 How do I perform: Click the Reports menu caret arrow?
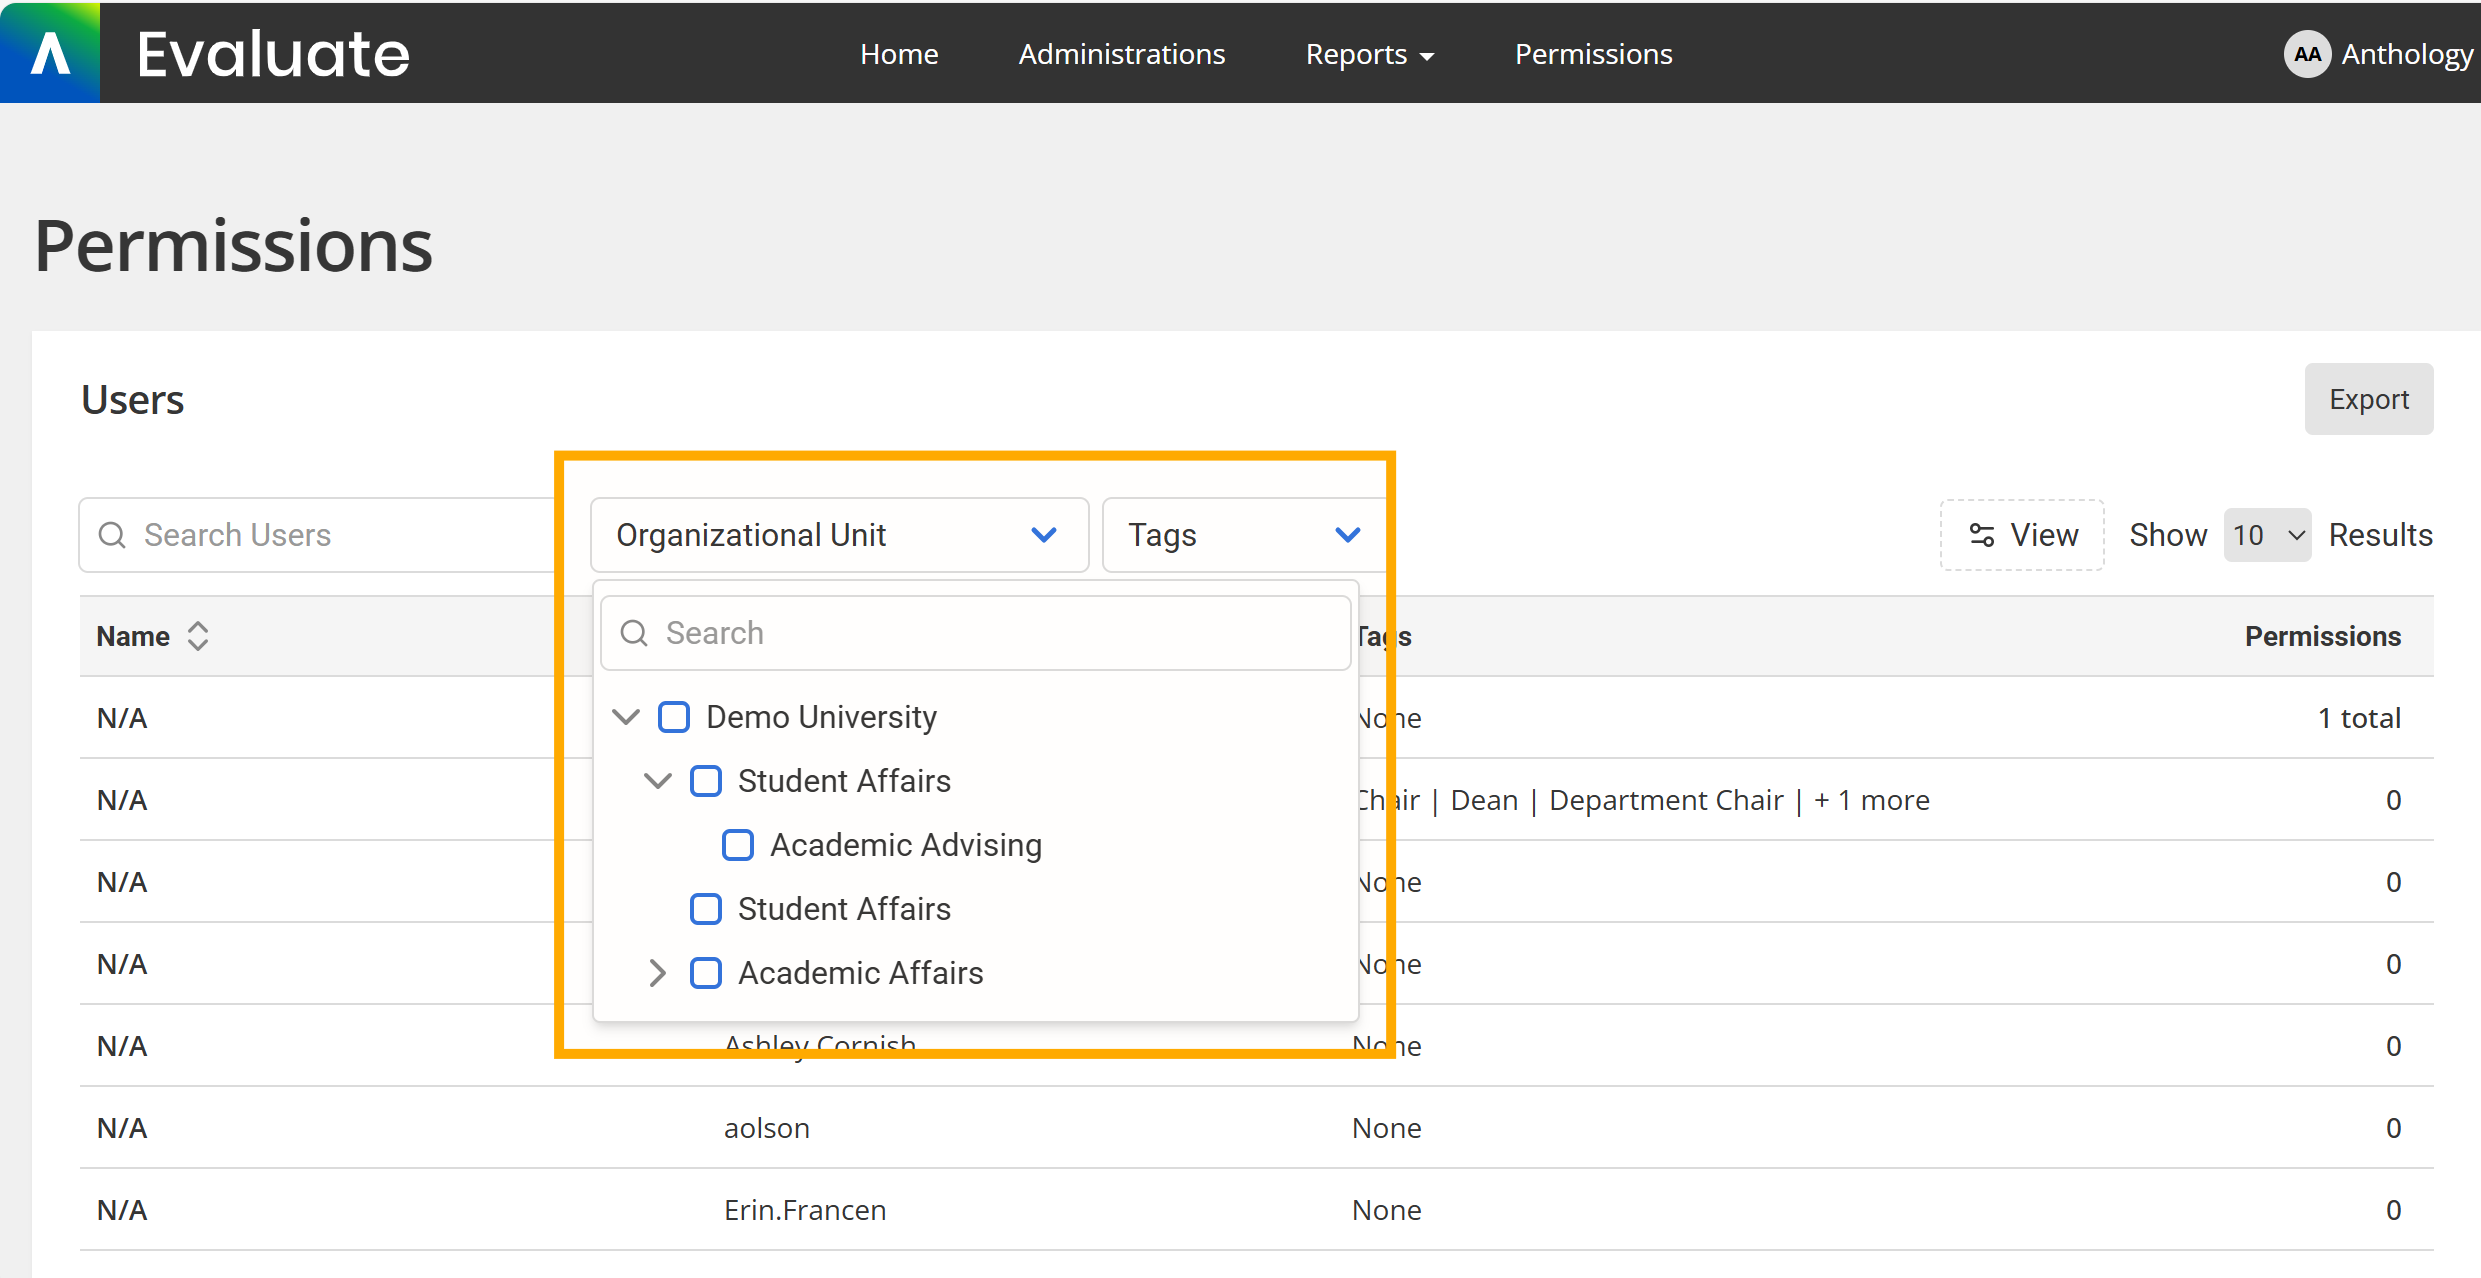1428,57
